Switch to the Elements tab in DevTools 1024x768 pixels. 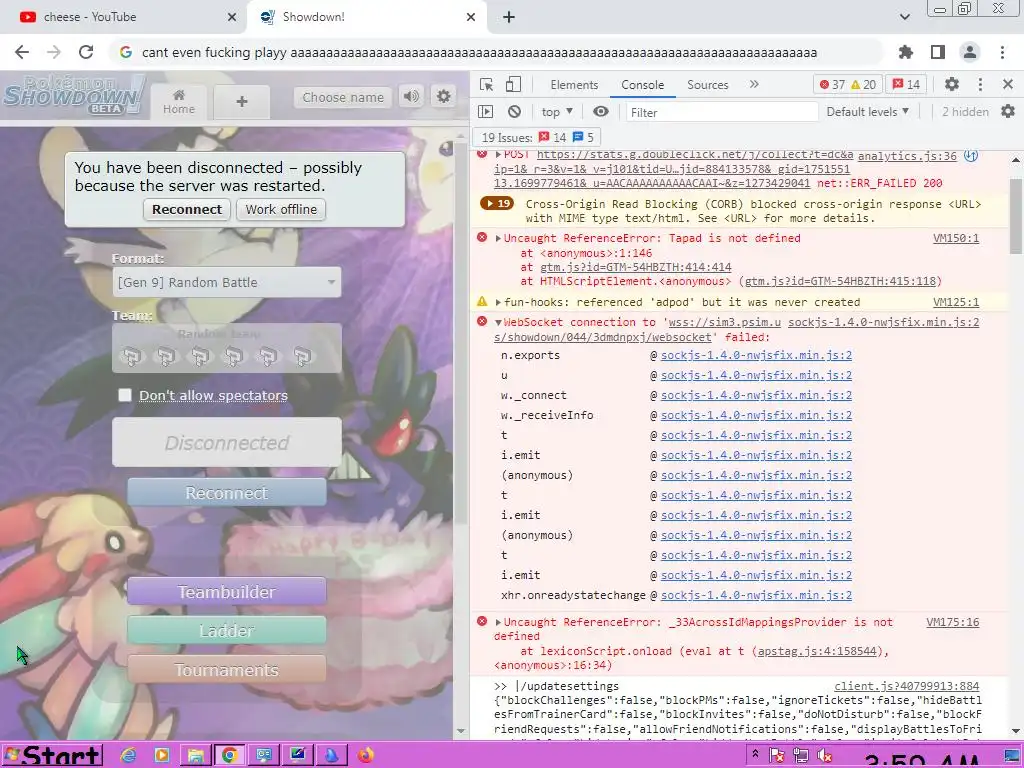click(x=574, y=85)
